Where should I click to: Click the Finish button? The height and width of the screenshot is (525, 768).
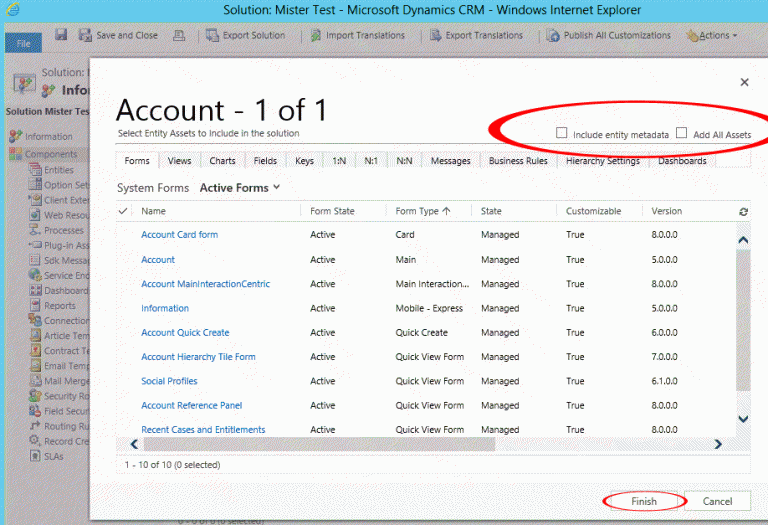[644, 501]
